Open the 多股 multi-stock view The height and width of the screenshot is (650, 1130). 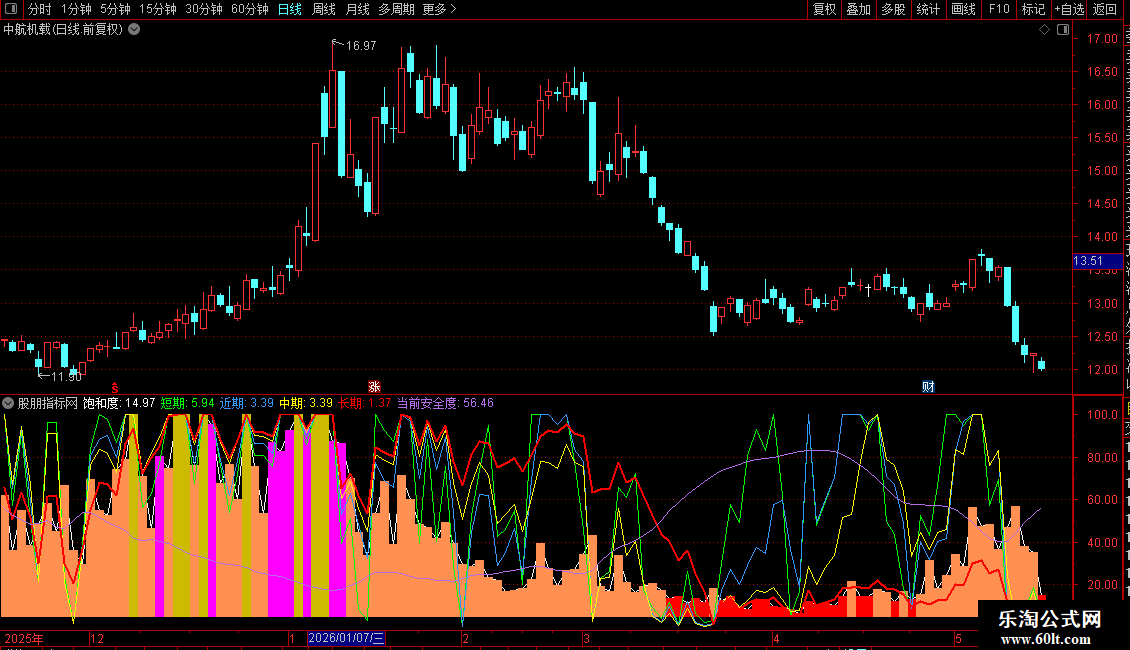pyautogui.click(x=893, y=9)
